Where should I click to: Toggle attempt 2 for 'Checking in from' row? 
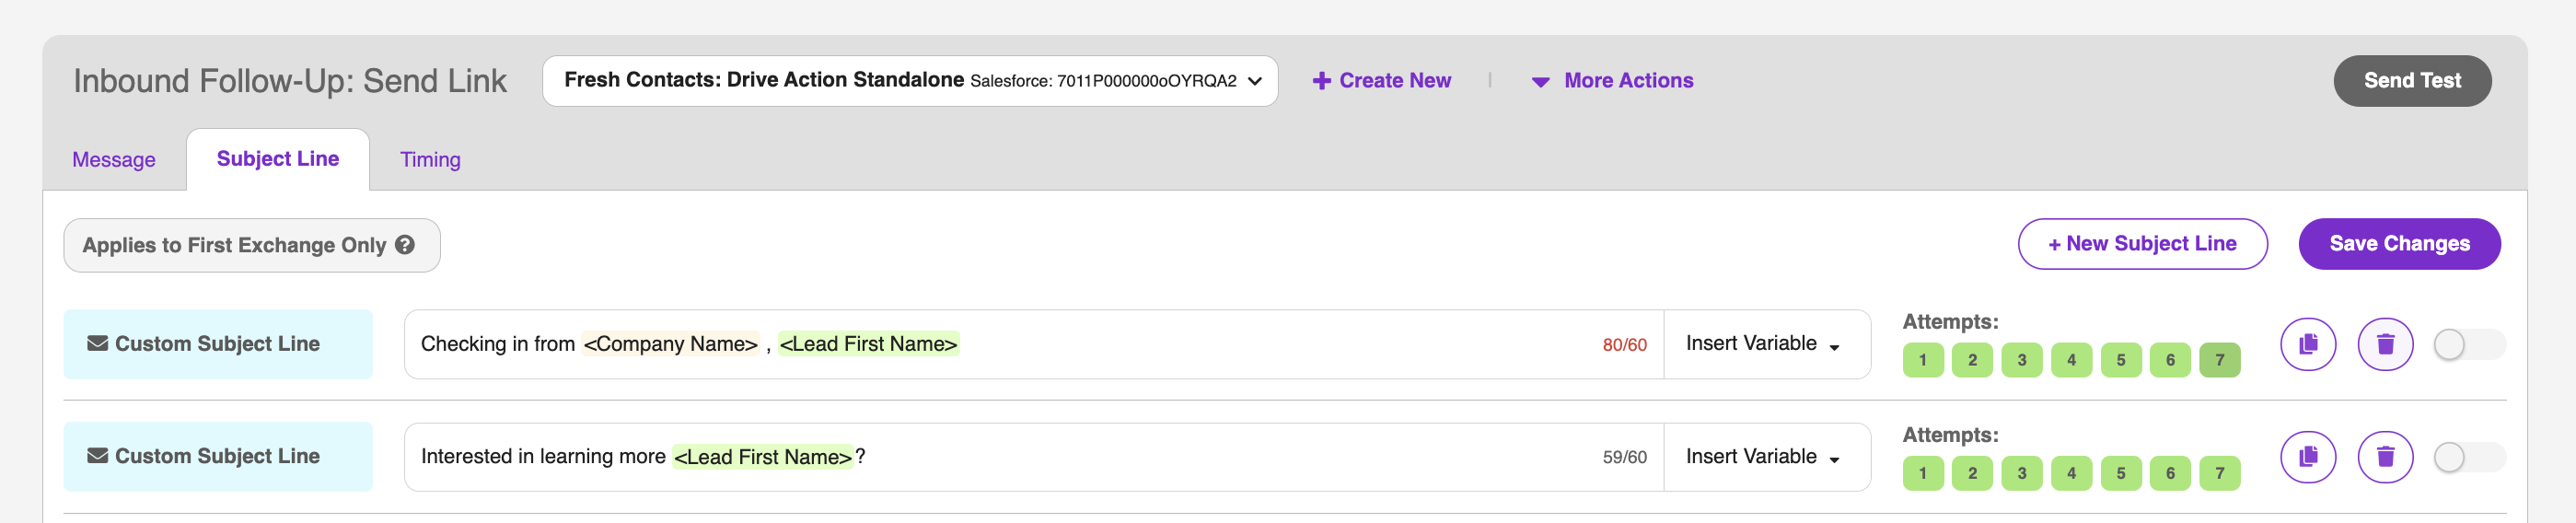pos(1972,360)
